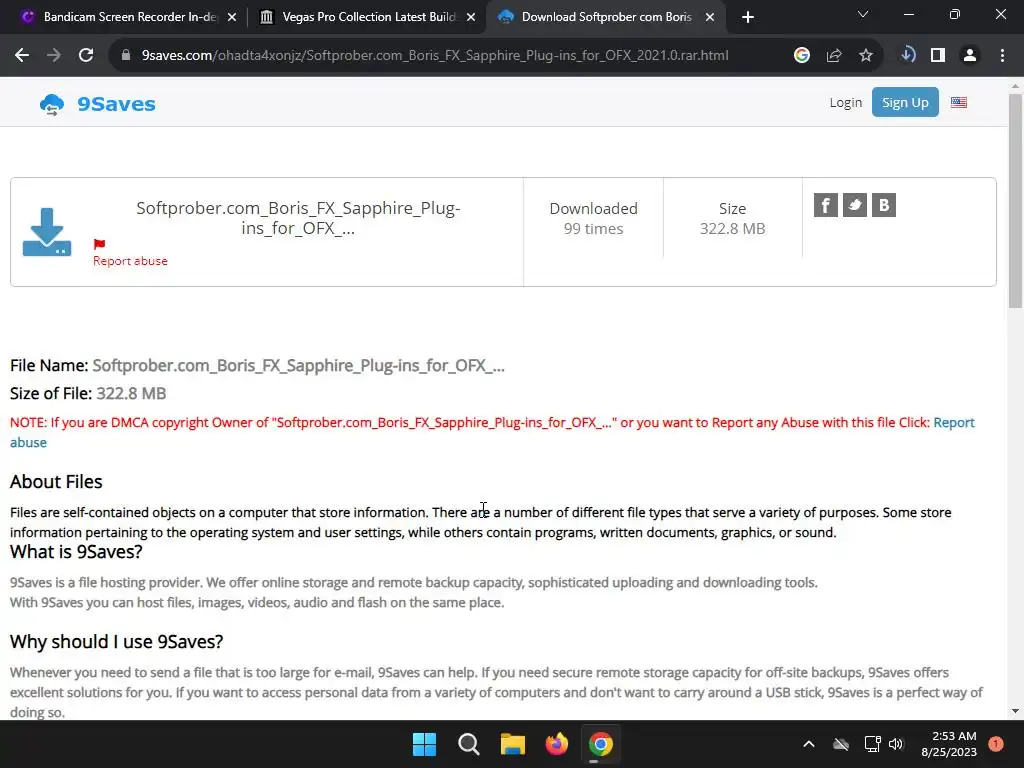This screenshot has height=768, width=1024.
Task: Click the 'About Files' heading
Action: point(56,482)
